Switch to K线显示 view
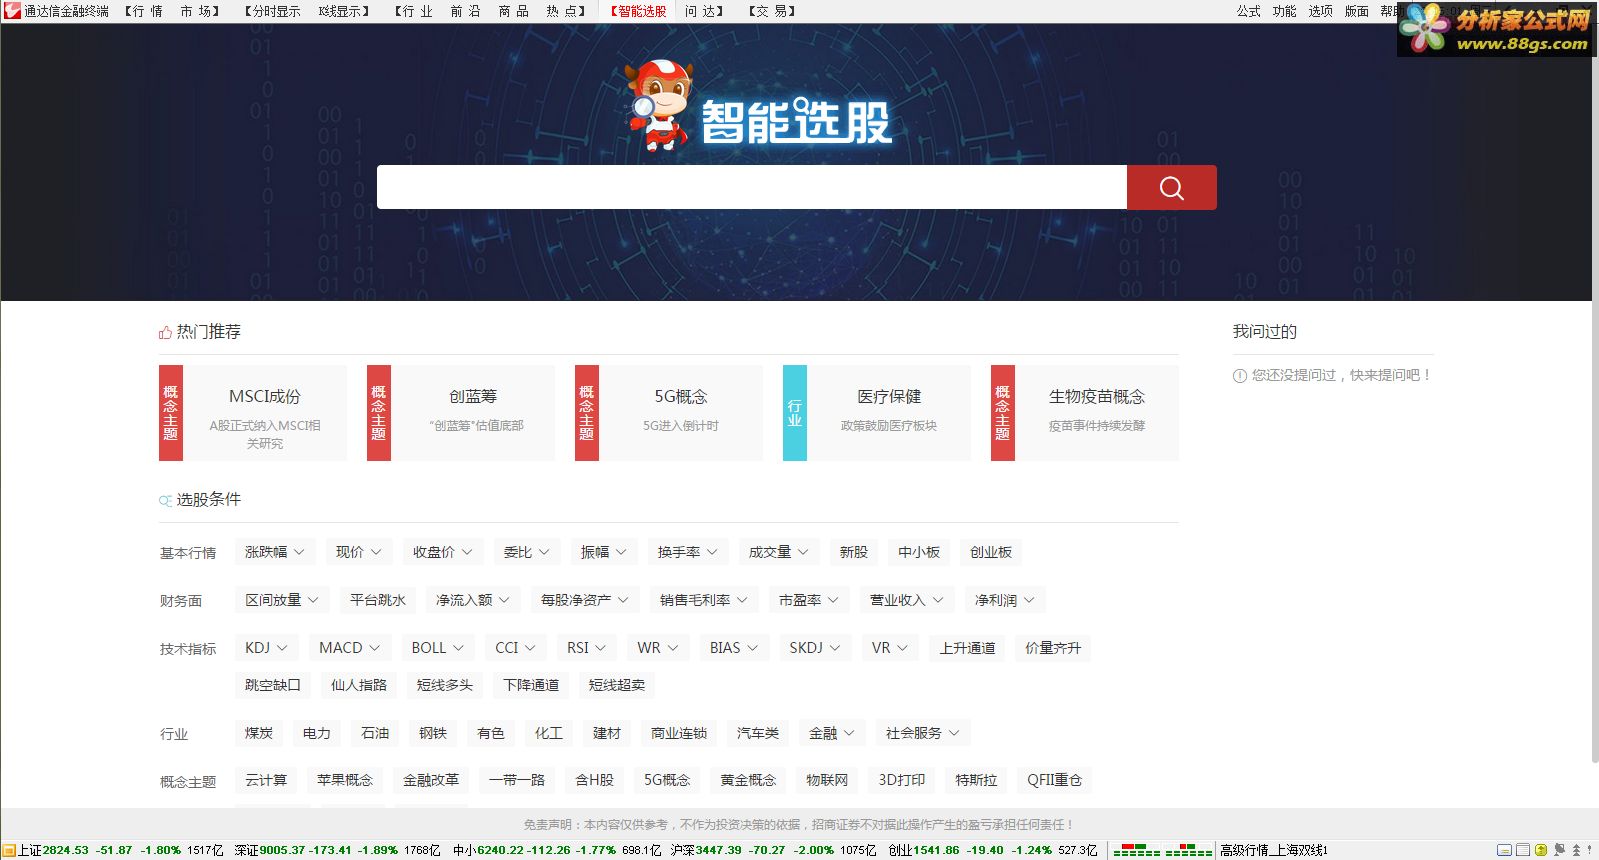The width and height of the screenshot is (1599, 860). [341, 11]
